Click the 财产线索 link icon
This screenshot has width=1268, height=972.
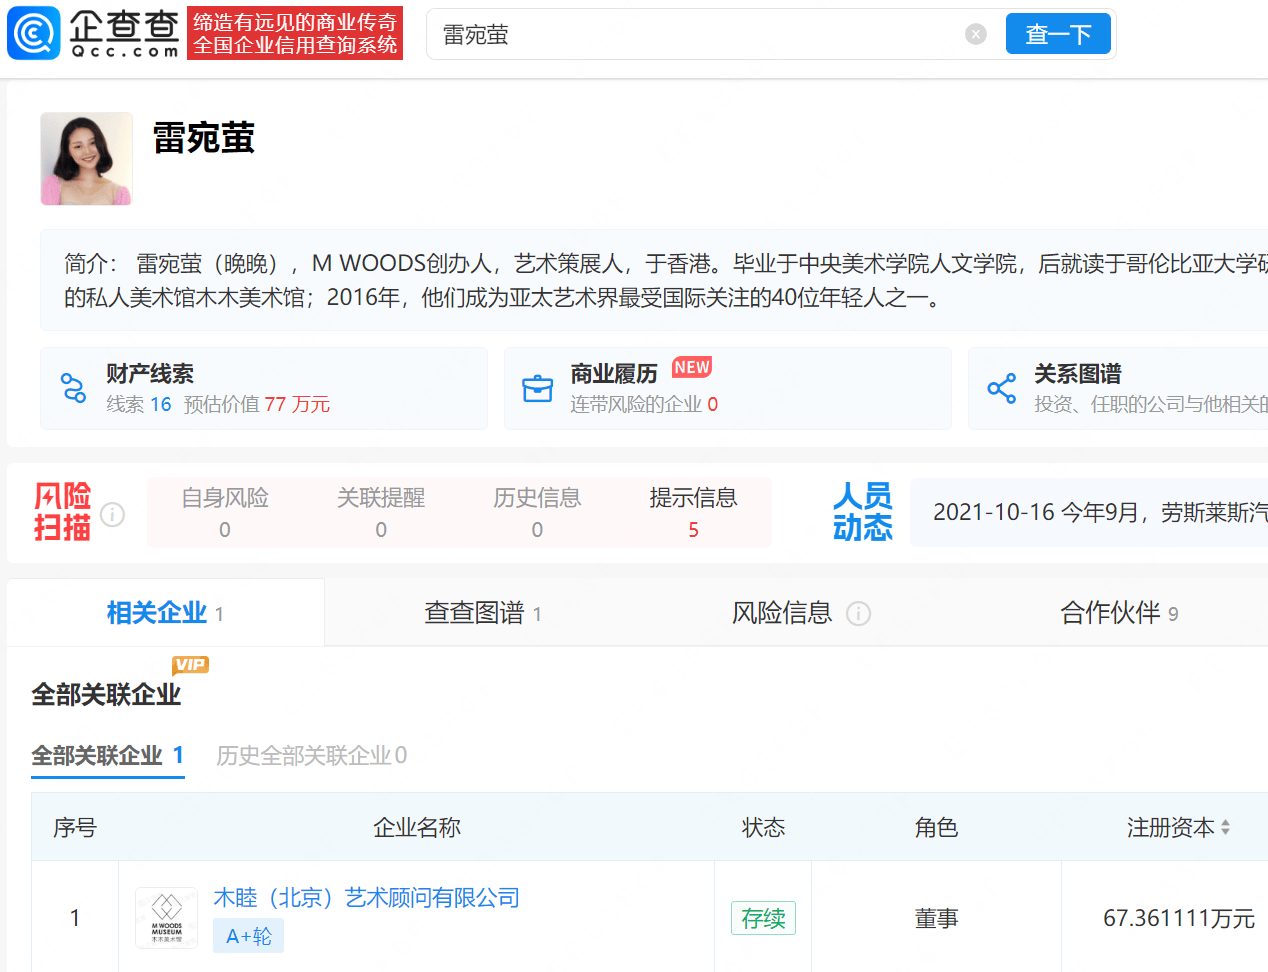click(x=74, y=388)
